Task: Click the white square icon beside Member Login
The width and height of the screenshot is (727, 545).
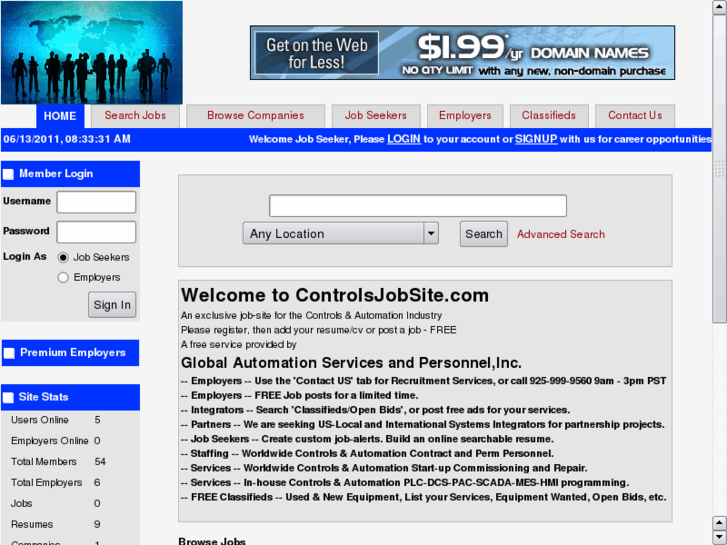Action: (9, 174)
